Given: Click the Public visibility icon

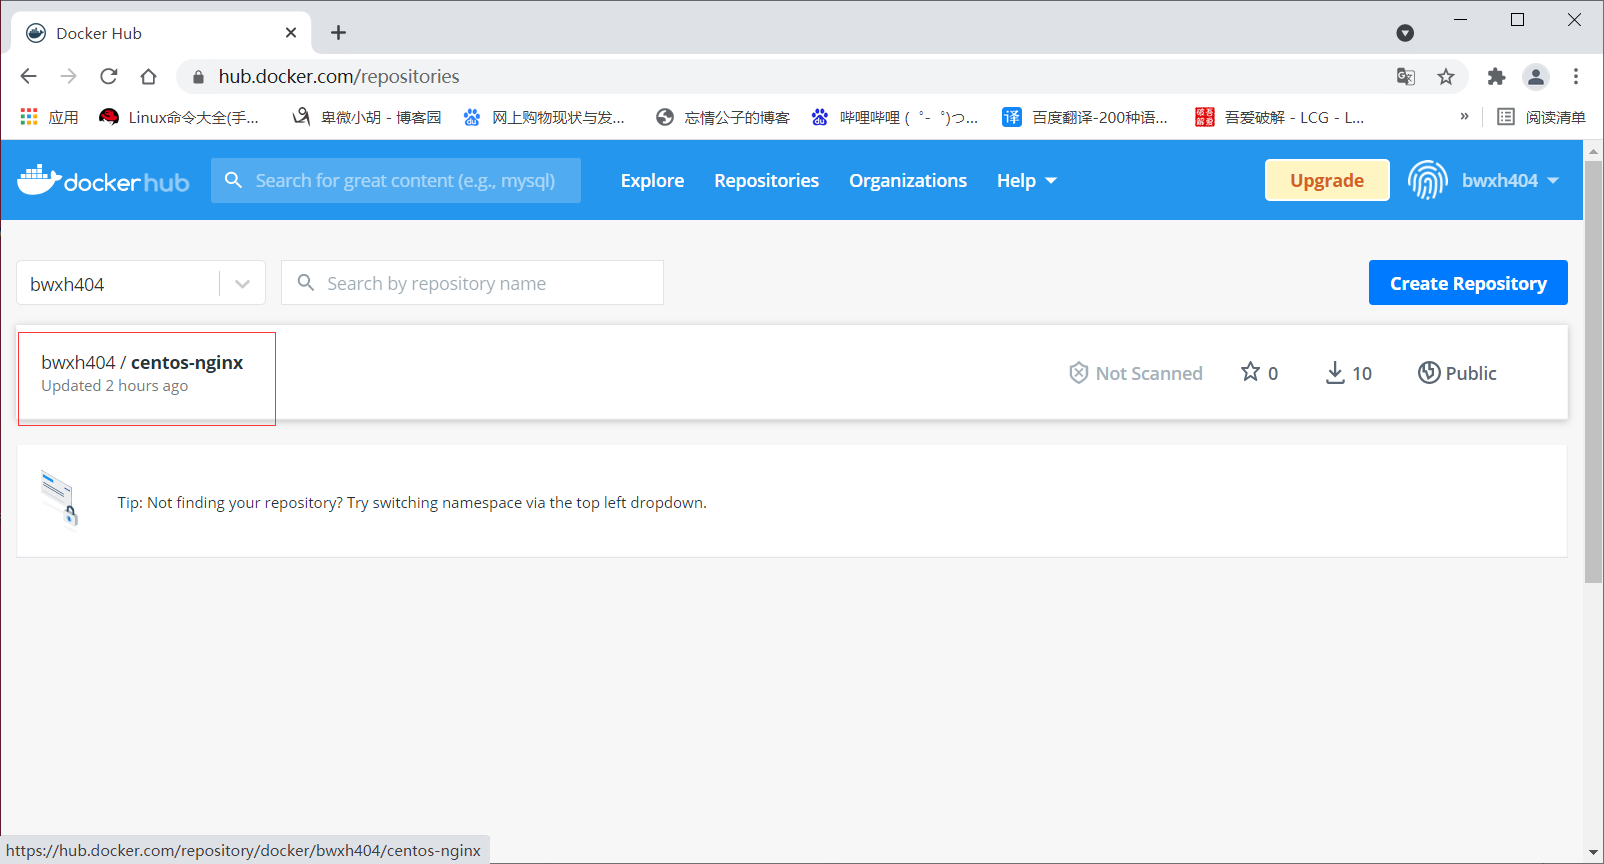Looking at the screenshot, I should pyautogui.click(x=1429, y=372).
